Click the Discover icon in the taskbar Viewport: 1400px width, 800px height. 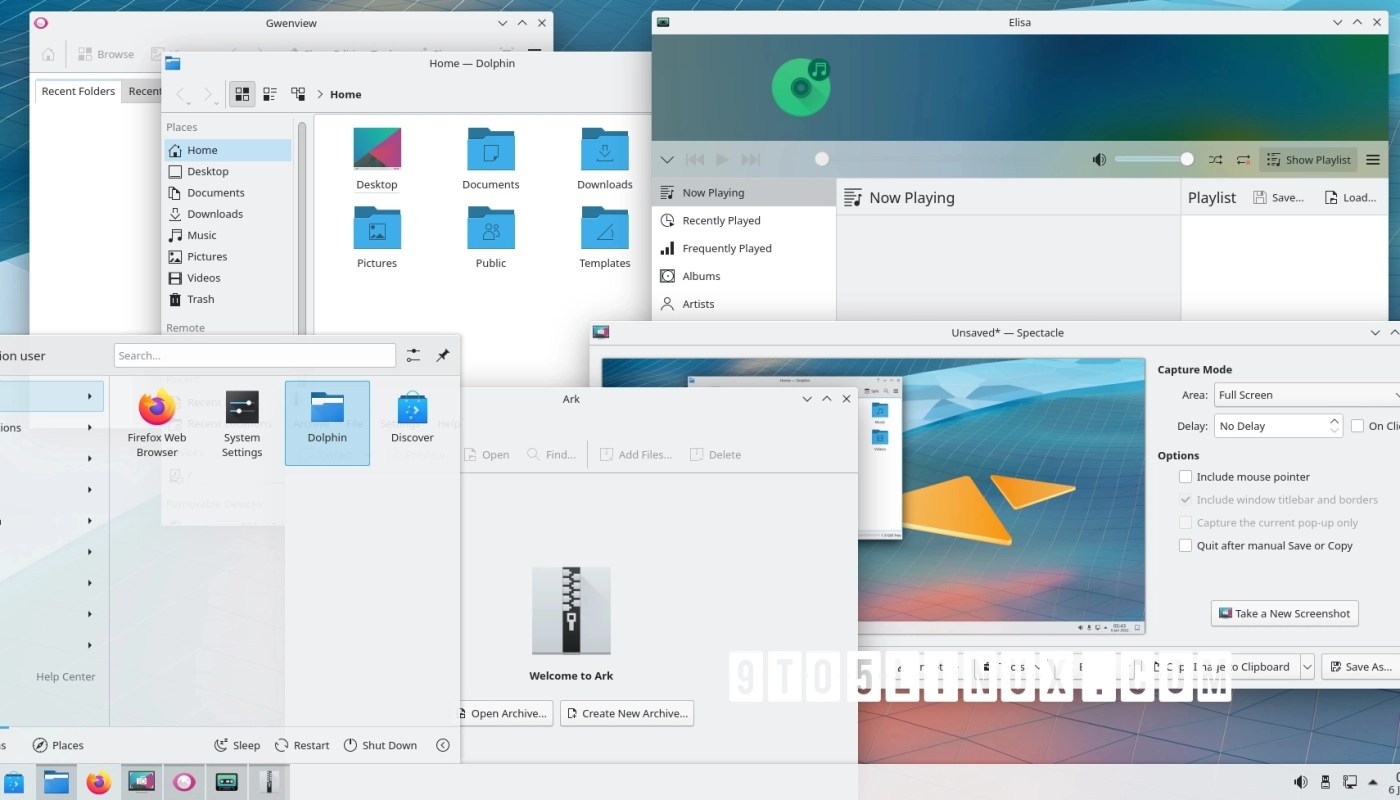click(14, 782)
